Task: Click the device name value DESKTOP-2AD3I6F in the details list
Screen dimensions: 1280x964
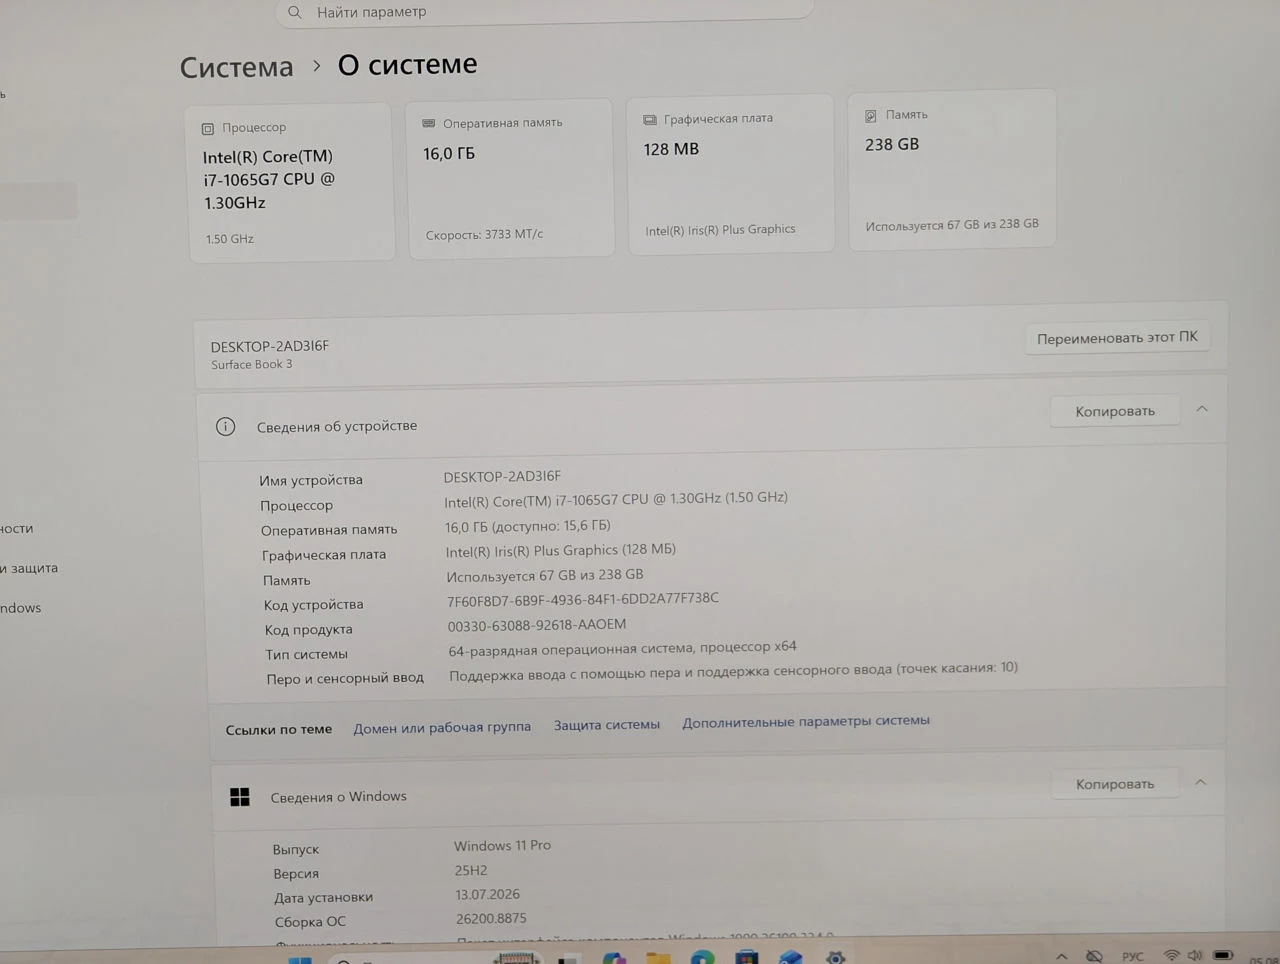Action: click(502, 477)
